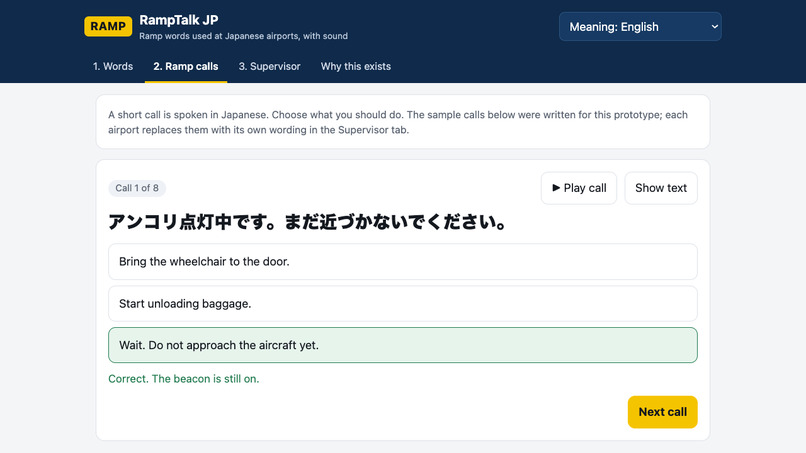Screen dimensions: 806x453
Task: Click the subtitle 'Ramp words used at Japanese airports'
Action: [244, 36]
